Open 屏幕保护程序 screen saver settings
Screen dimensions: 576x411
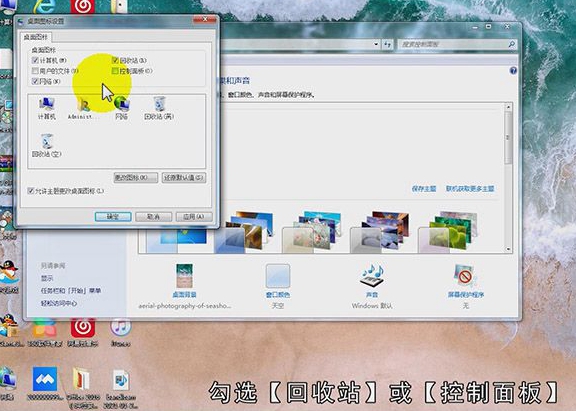465,280
